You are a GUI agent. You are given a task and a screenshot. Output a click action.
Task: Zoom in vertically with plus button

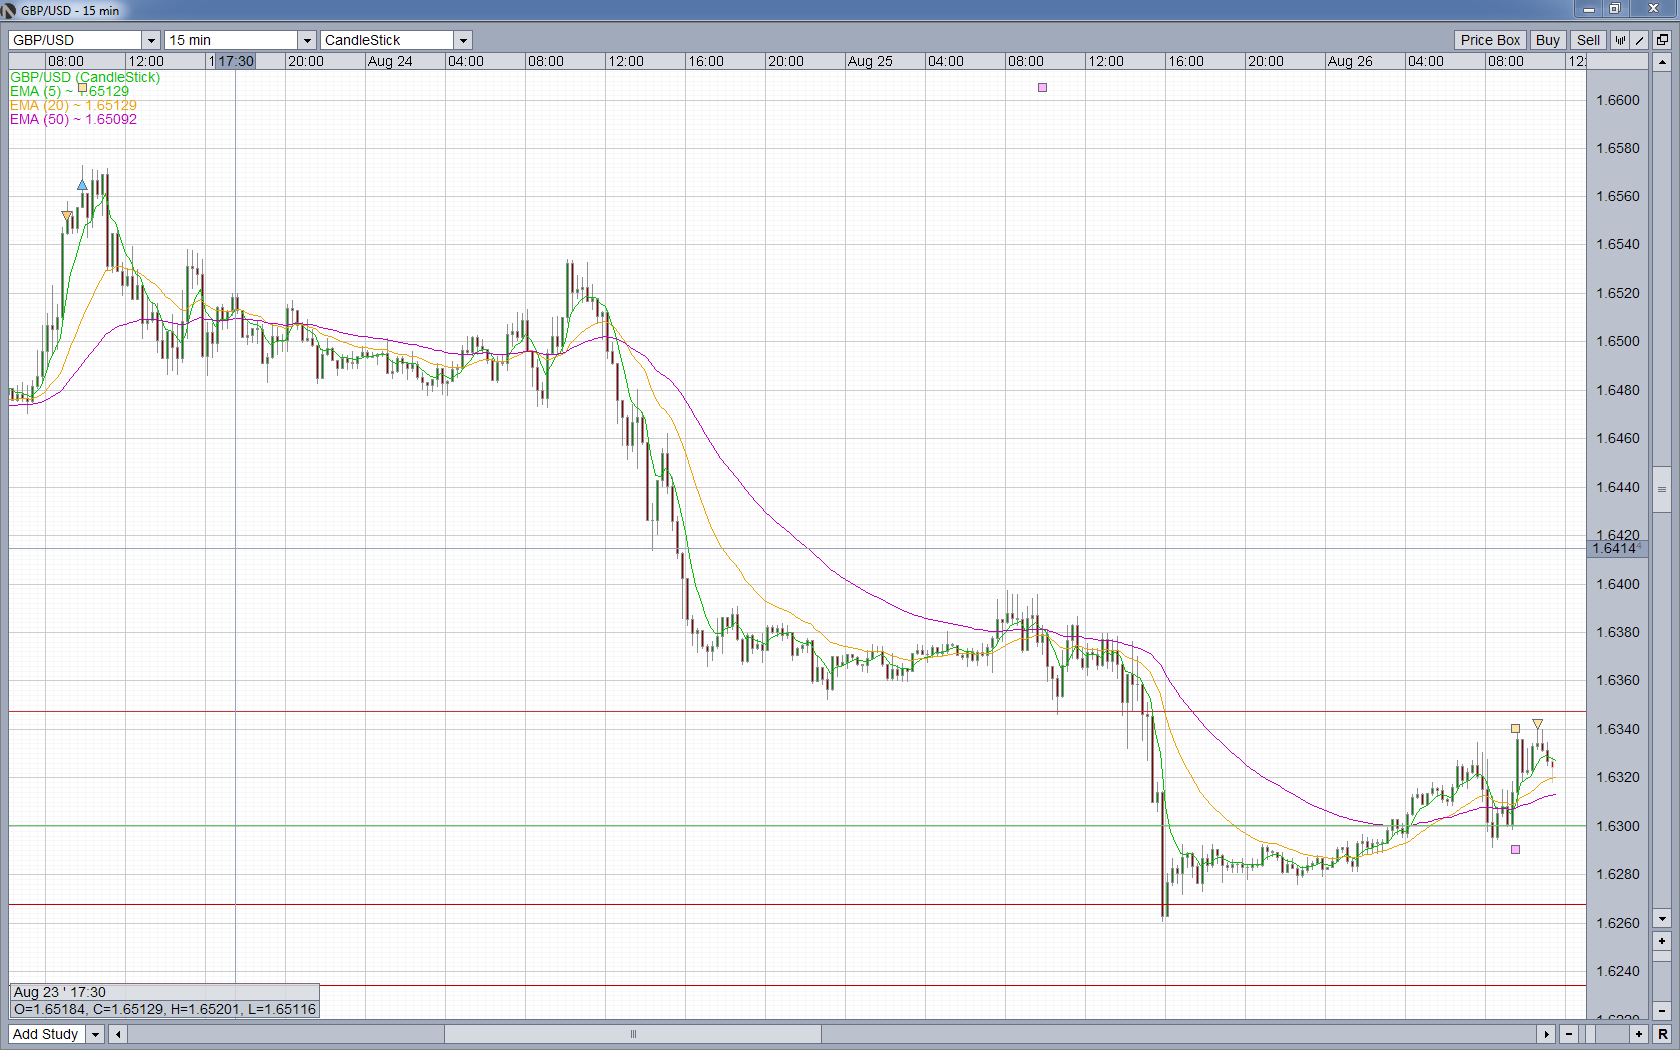pyautogui.click(x=1662, y=942)
